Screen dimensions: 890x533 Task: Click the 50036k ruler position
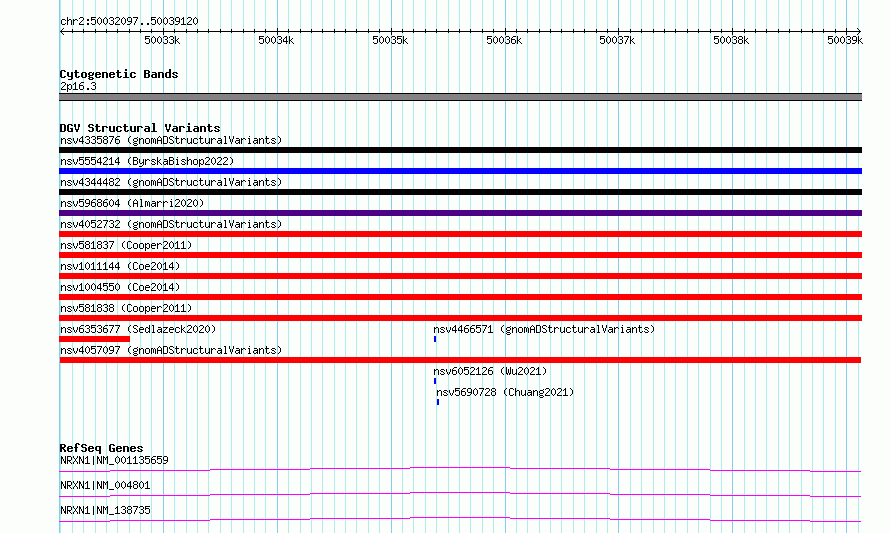504,40
